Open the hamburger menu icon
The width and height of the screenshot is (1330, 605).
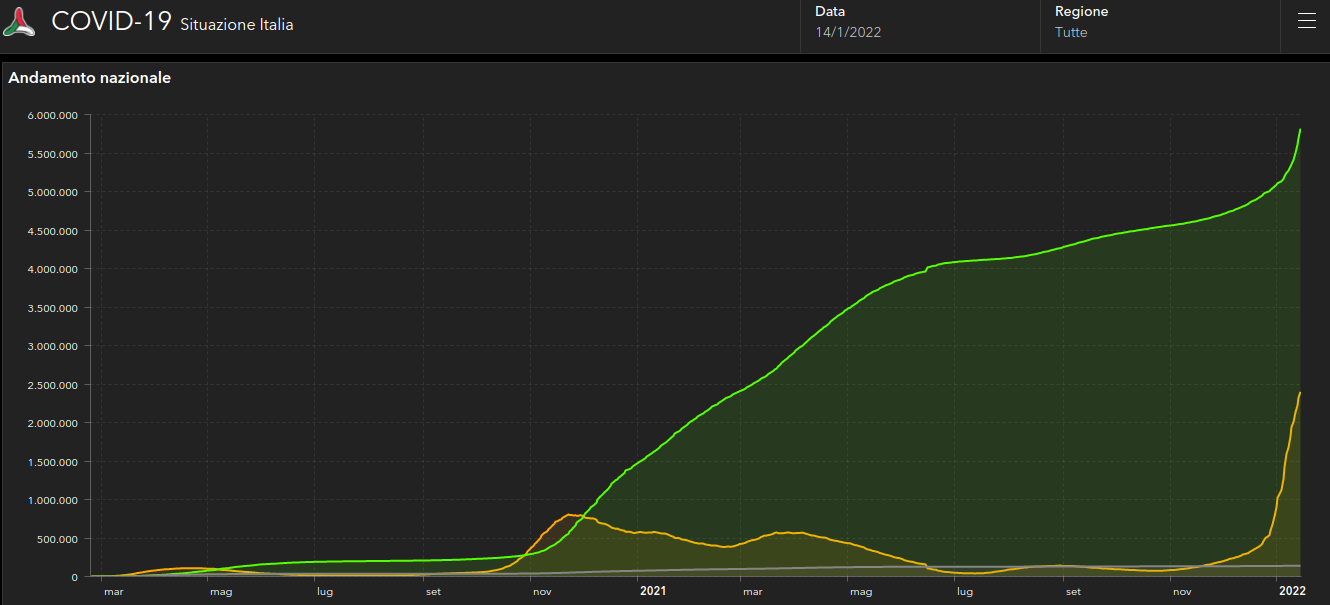point(1306,22)
